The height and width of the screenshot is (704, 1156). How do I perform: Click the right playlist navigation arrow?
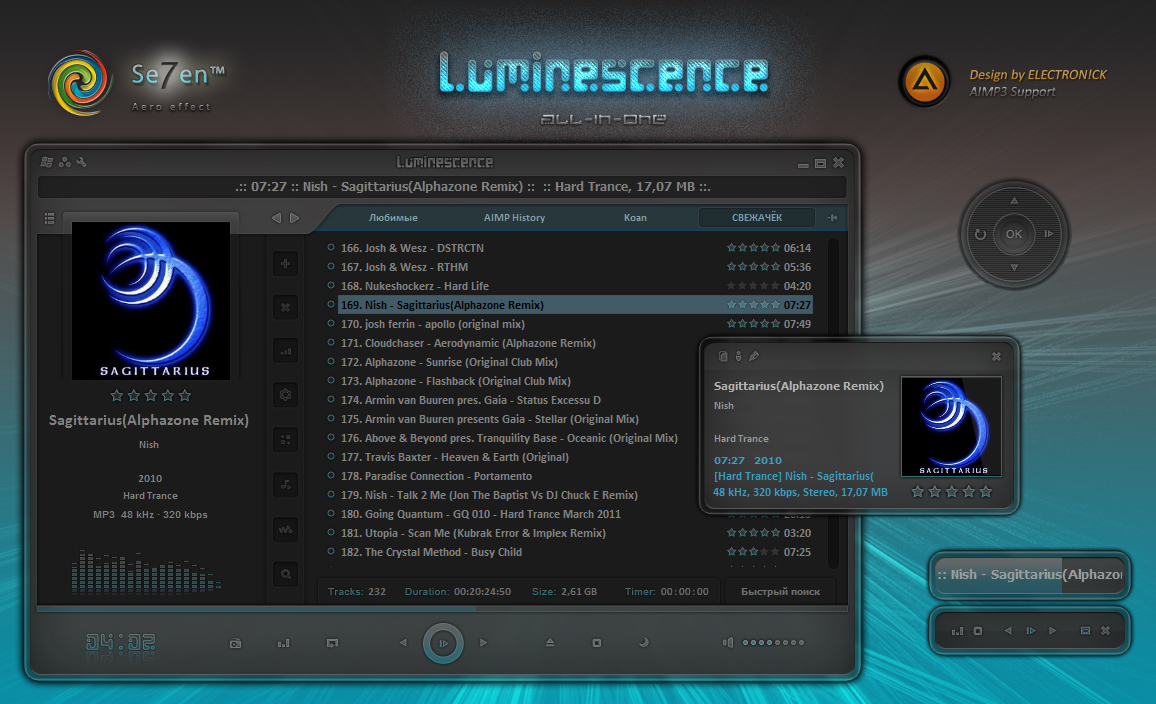[x=295, y=217]
